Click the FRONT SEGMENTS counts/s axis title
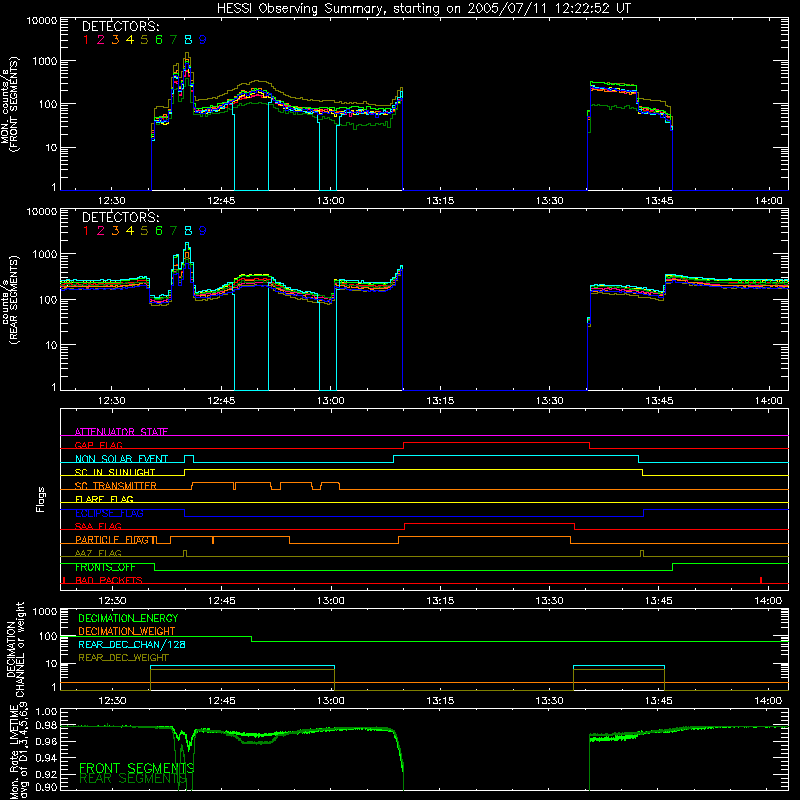The height and width of the screenshot is (800, 800). coord(10,104)
